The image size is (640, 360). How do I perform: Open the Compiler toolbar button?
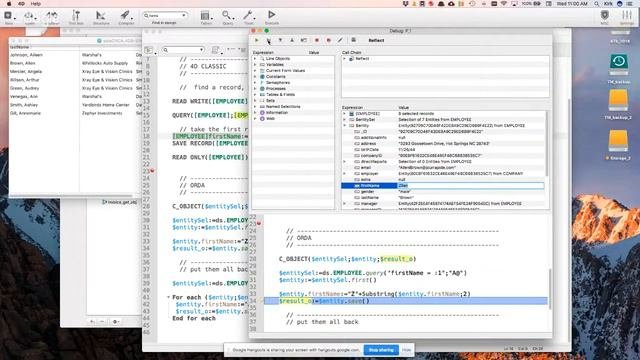126,18
